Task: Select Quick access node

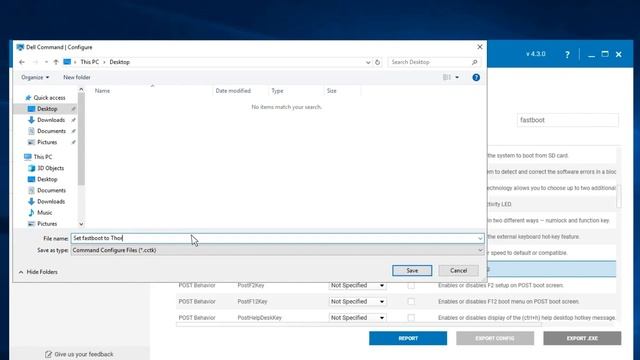Action: coord(49,98)
